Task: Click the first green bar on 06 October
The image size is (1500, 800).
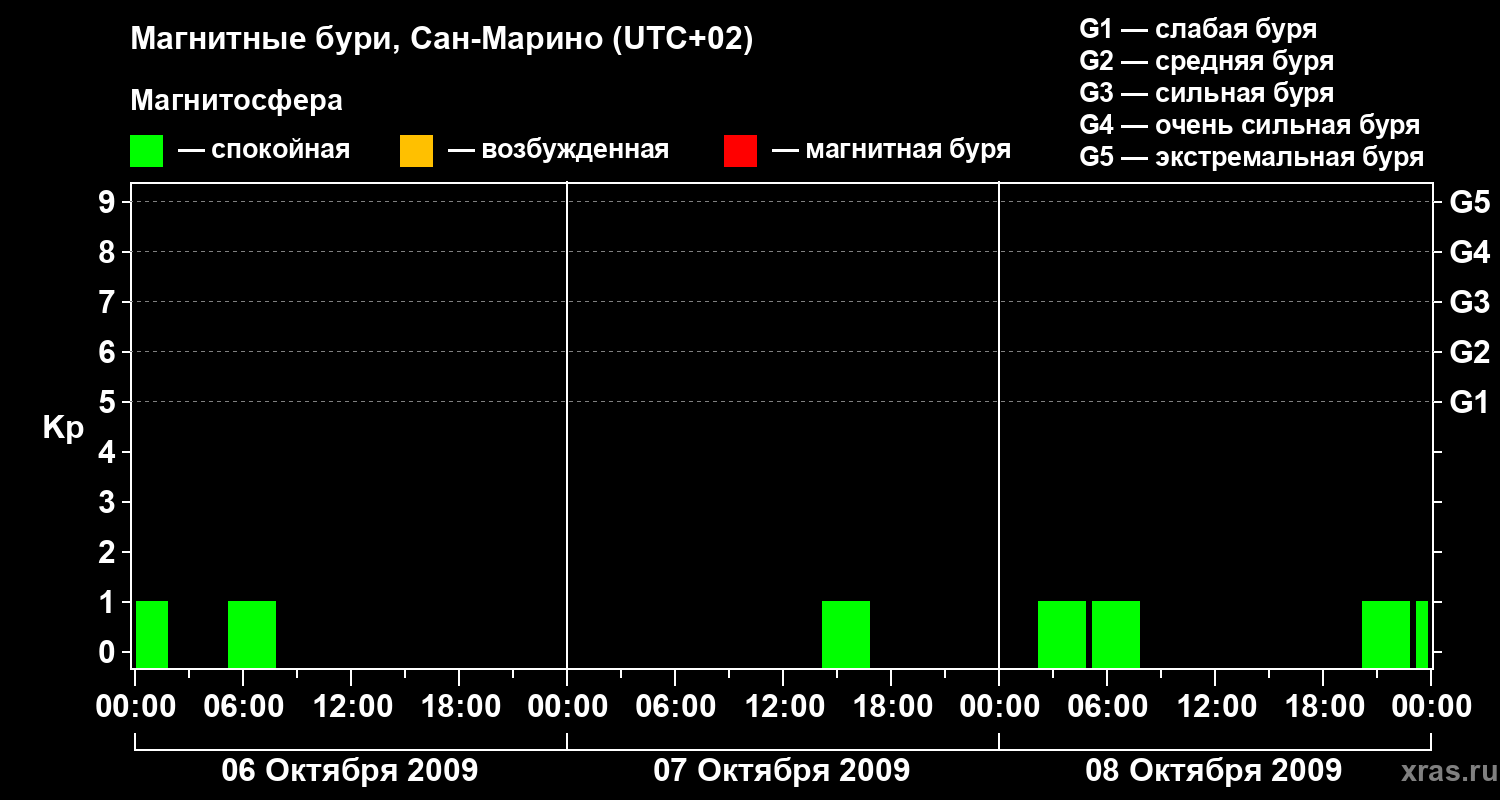Action: tap(152, 634)
